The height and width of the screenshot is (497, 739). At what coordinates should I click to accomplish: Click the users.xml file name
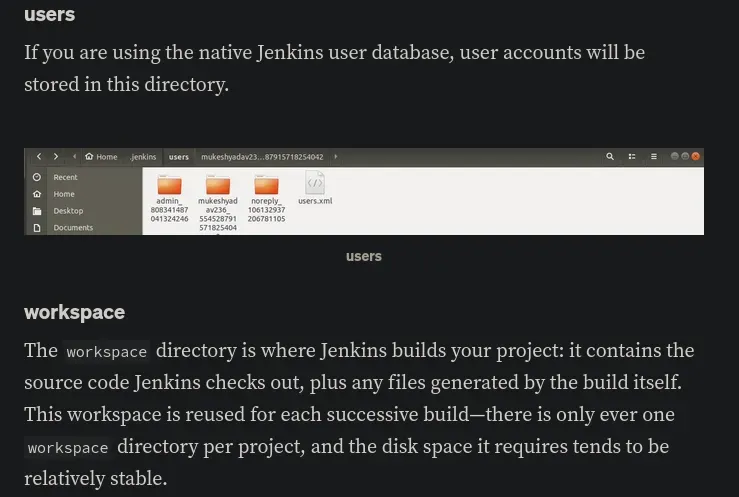point(315,201)
